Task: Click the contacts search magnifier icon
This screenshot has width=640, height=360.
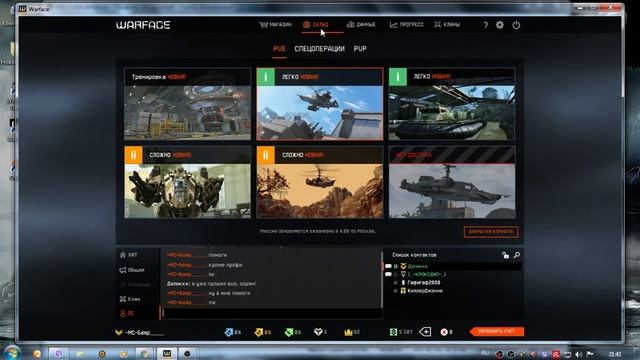Action: [517, 255]
